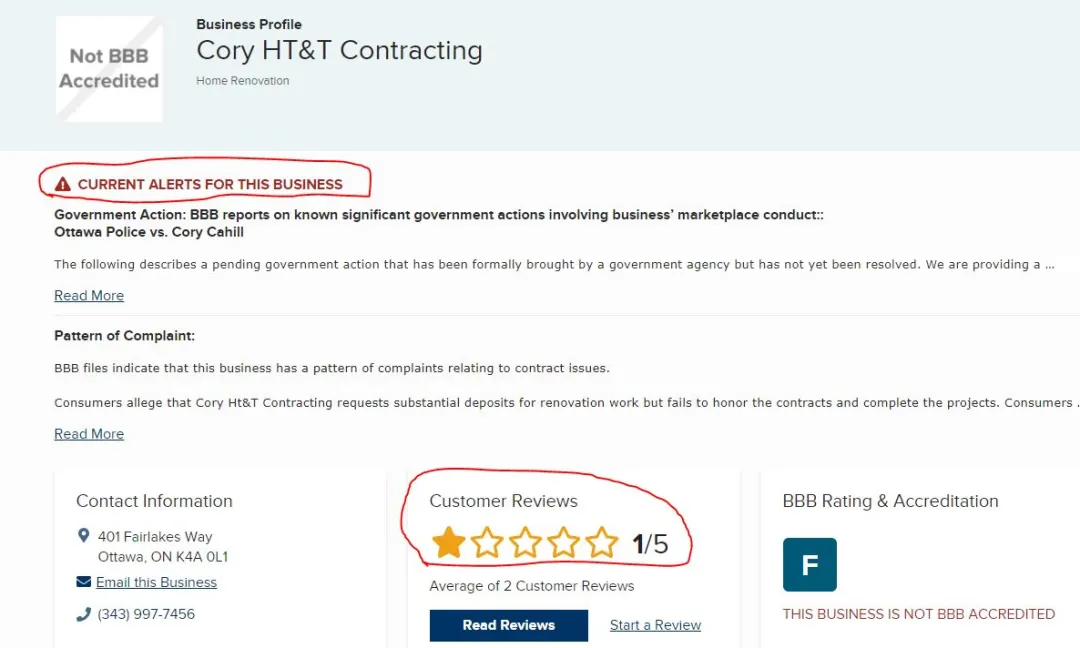The height and width of the screenshot is (648, 1080).
Task: Click the red alert warning triangle icon
Action: point(63,185)
